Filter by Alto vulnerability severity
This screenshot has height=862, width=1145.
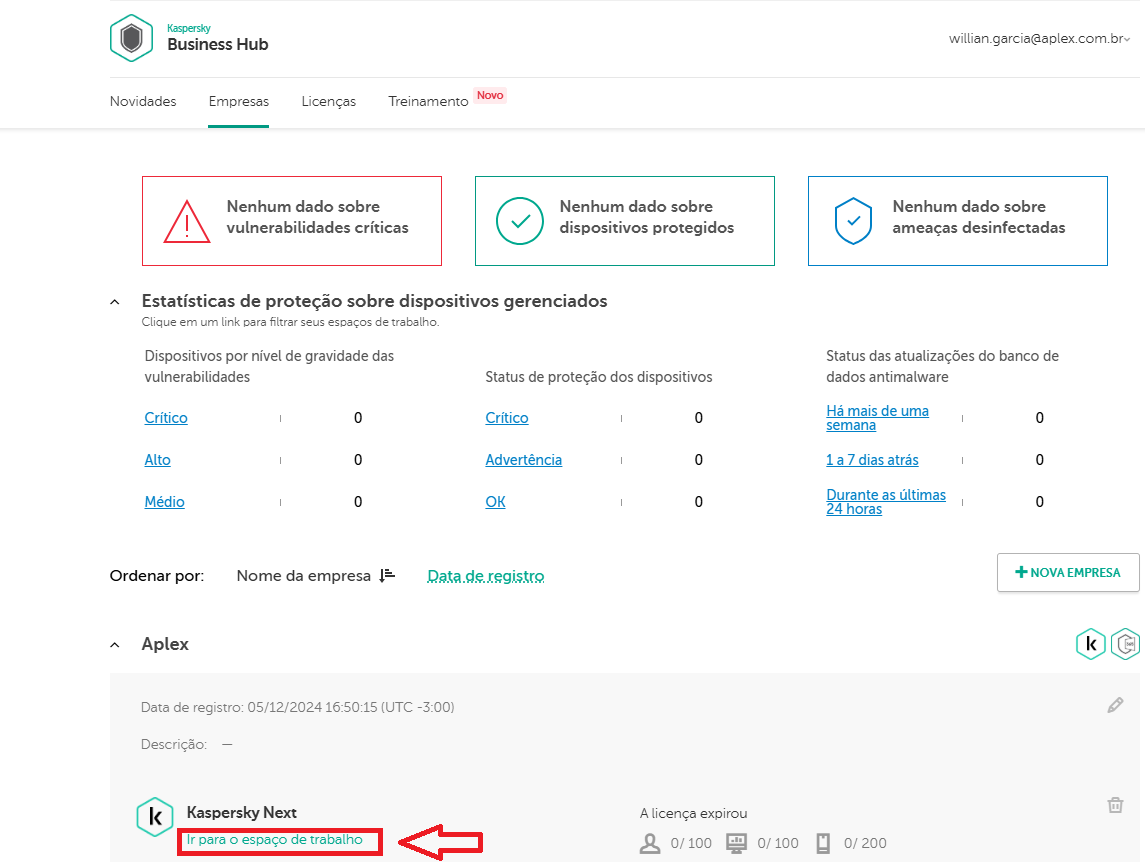click(x=158, y=459)
